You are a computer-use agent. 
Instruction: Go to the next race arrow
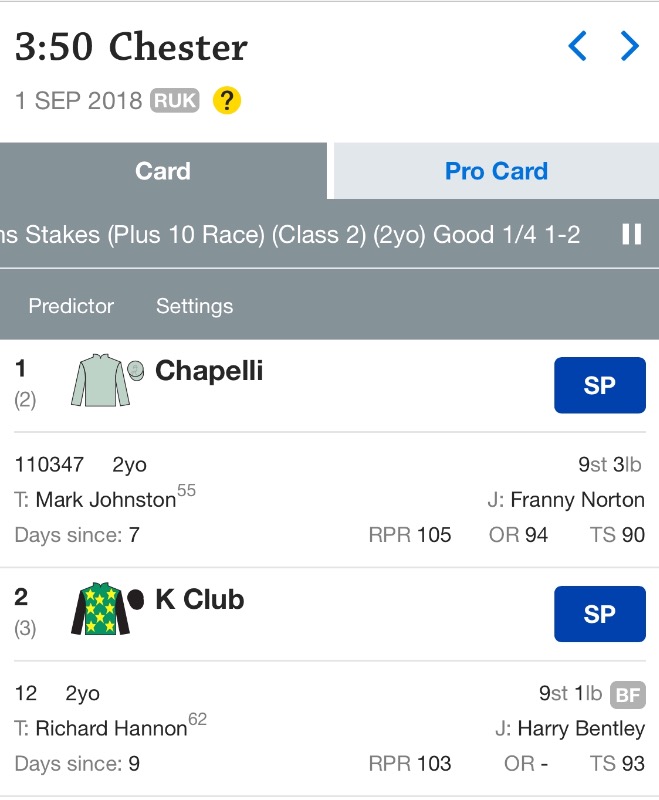[x=629, y=46]
